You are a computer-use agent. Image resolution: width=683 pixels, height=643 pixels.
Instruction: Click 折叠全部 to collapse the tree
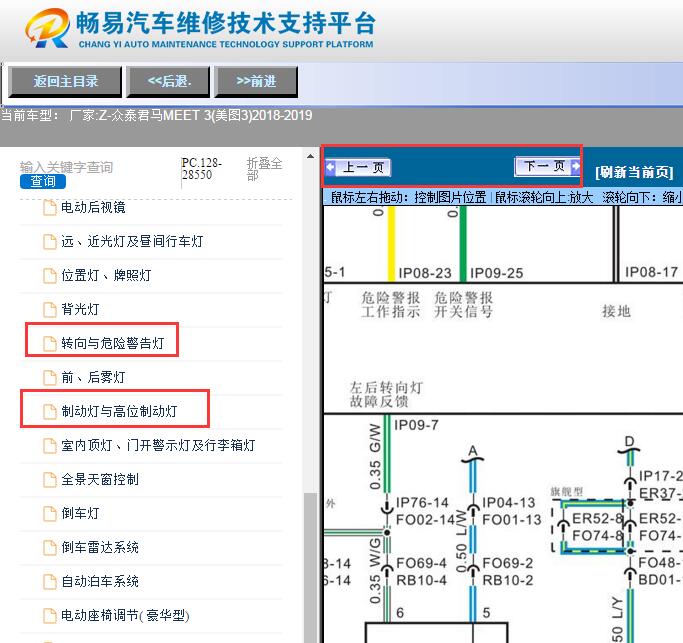pyautogui.click(x=264, y=169)
